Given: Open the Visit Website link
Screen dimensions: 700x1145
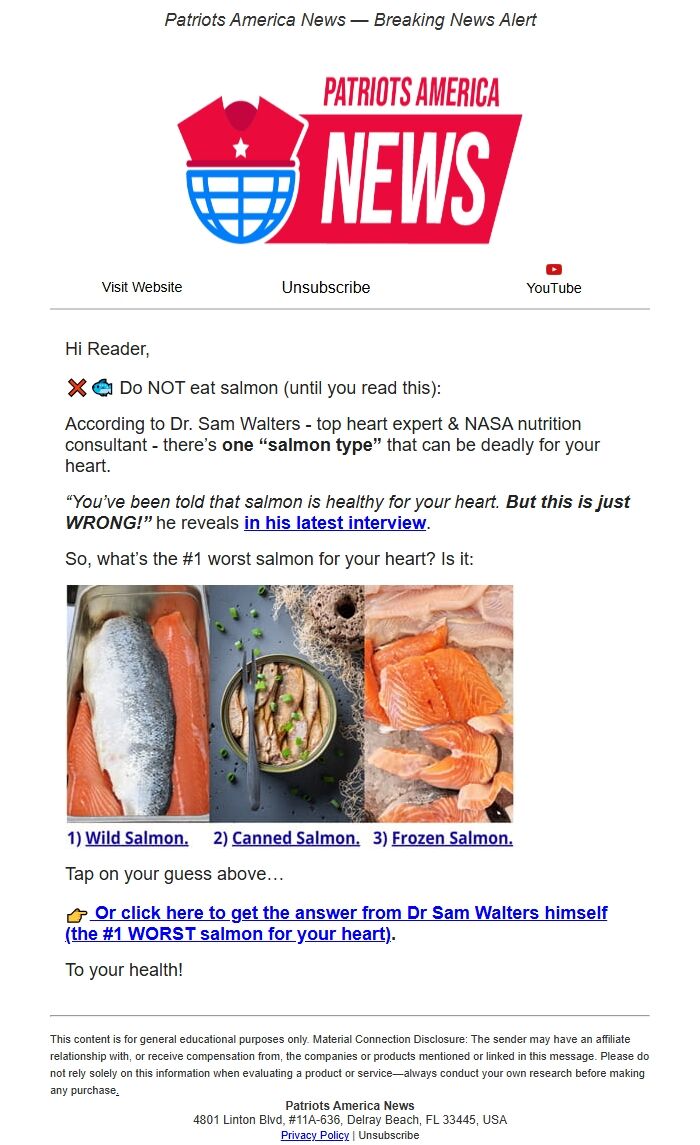Looking at the screenshot, I should tap(142, 287).
